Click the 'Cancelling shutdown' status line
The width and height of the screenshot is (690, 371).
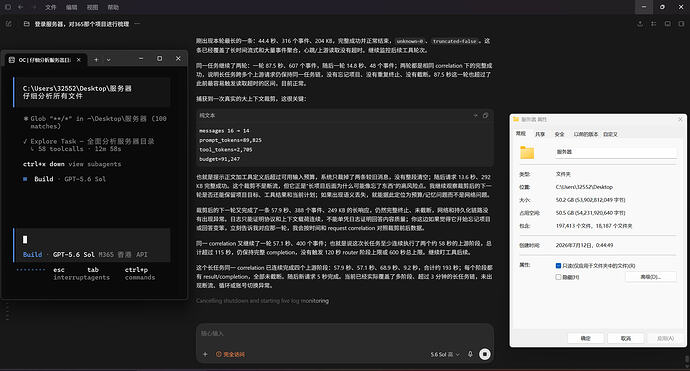click(262, 301)
